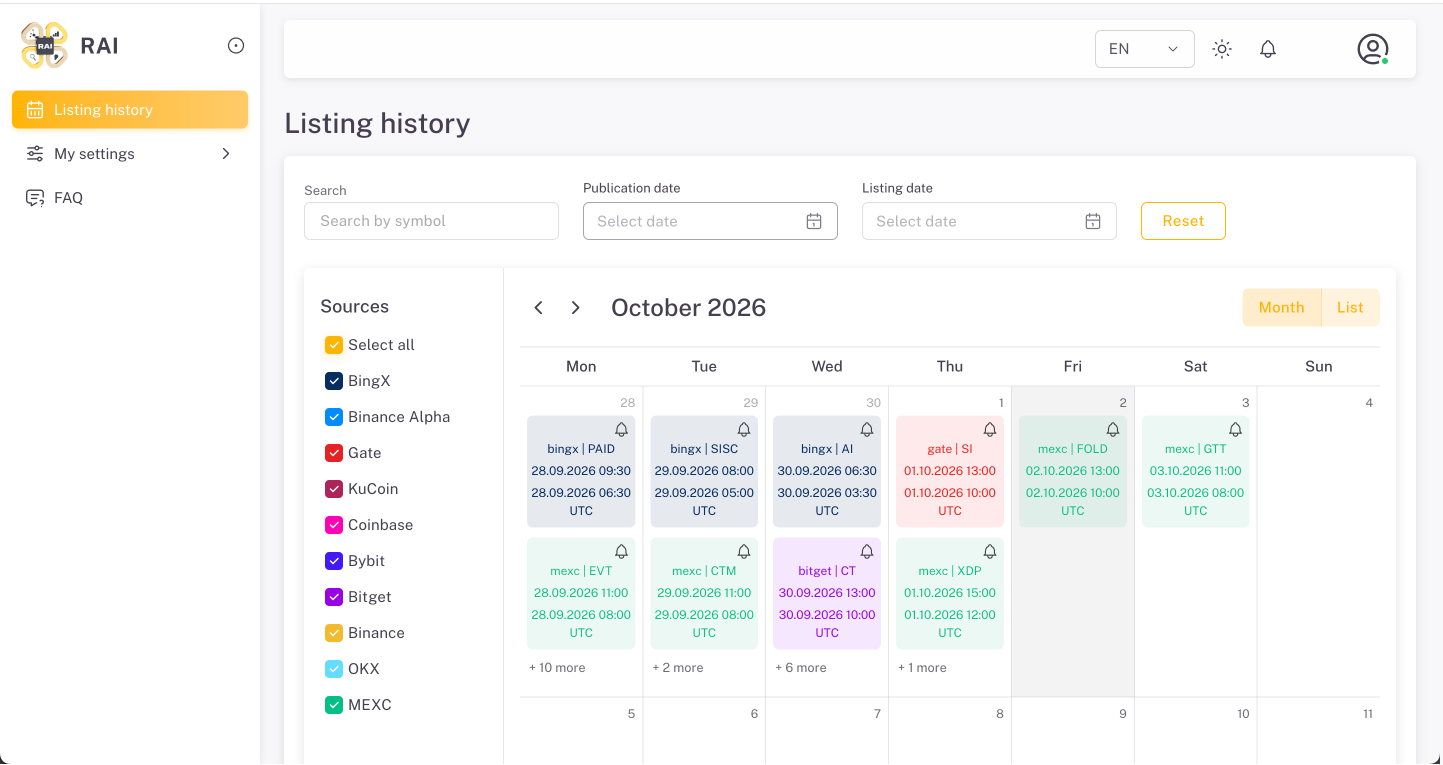
Task: Click the Reset filters button
Action: point(1183,221)
